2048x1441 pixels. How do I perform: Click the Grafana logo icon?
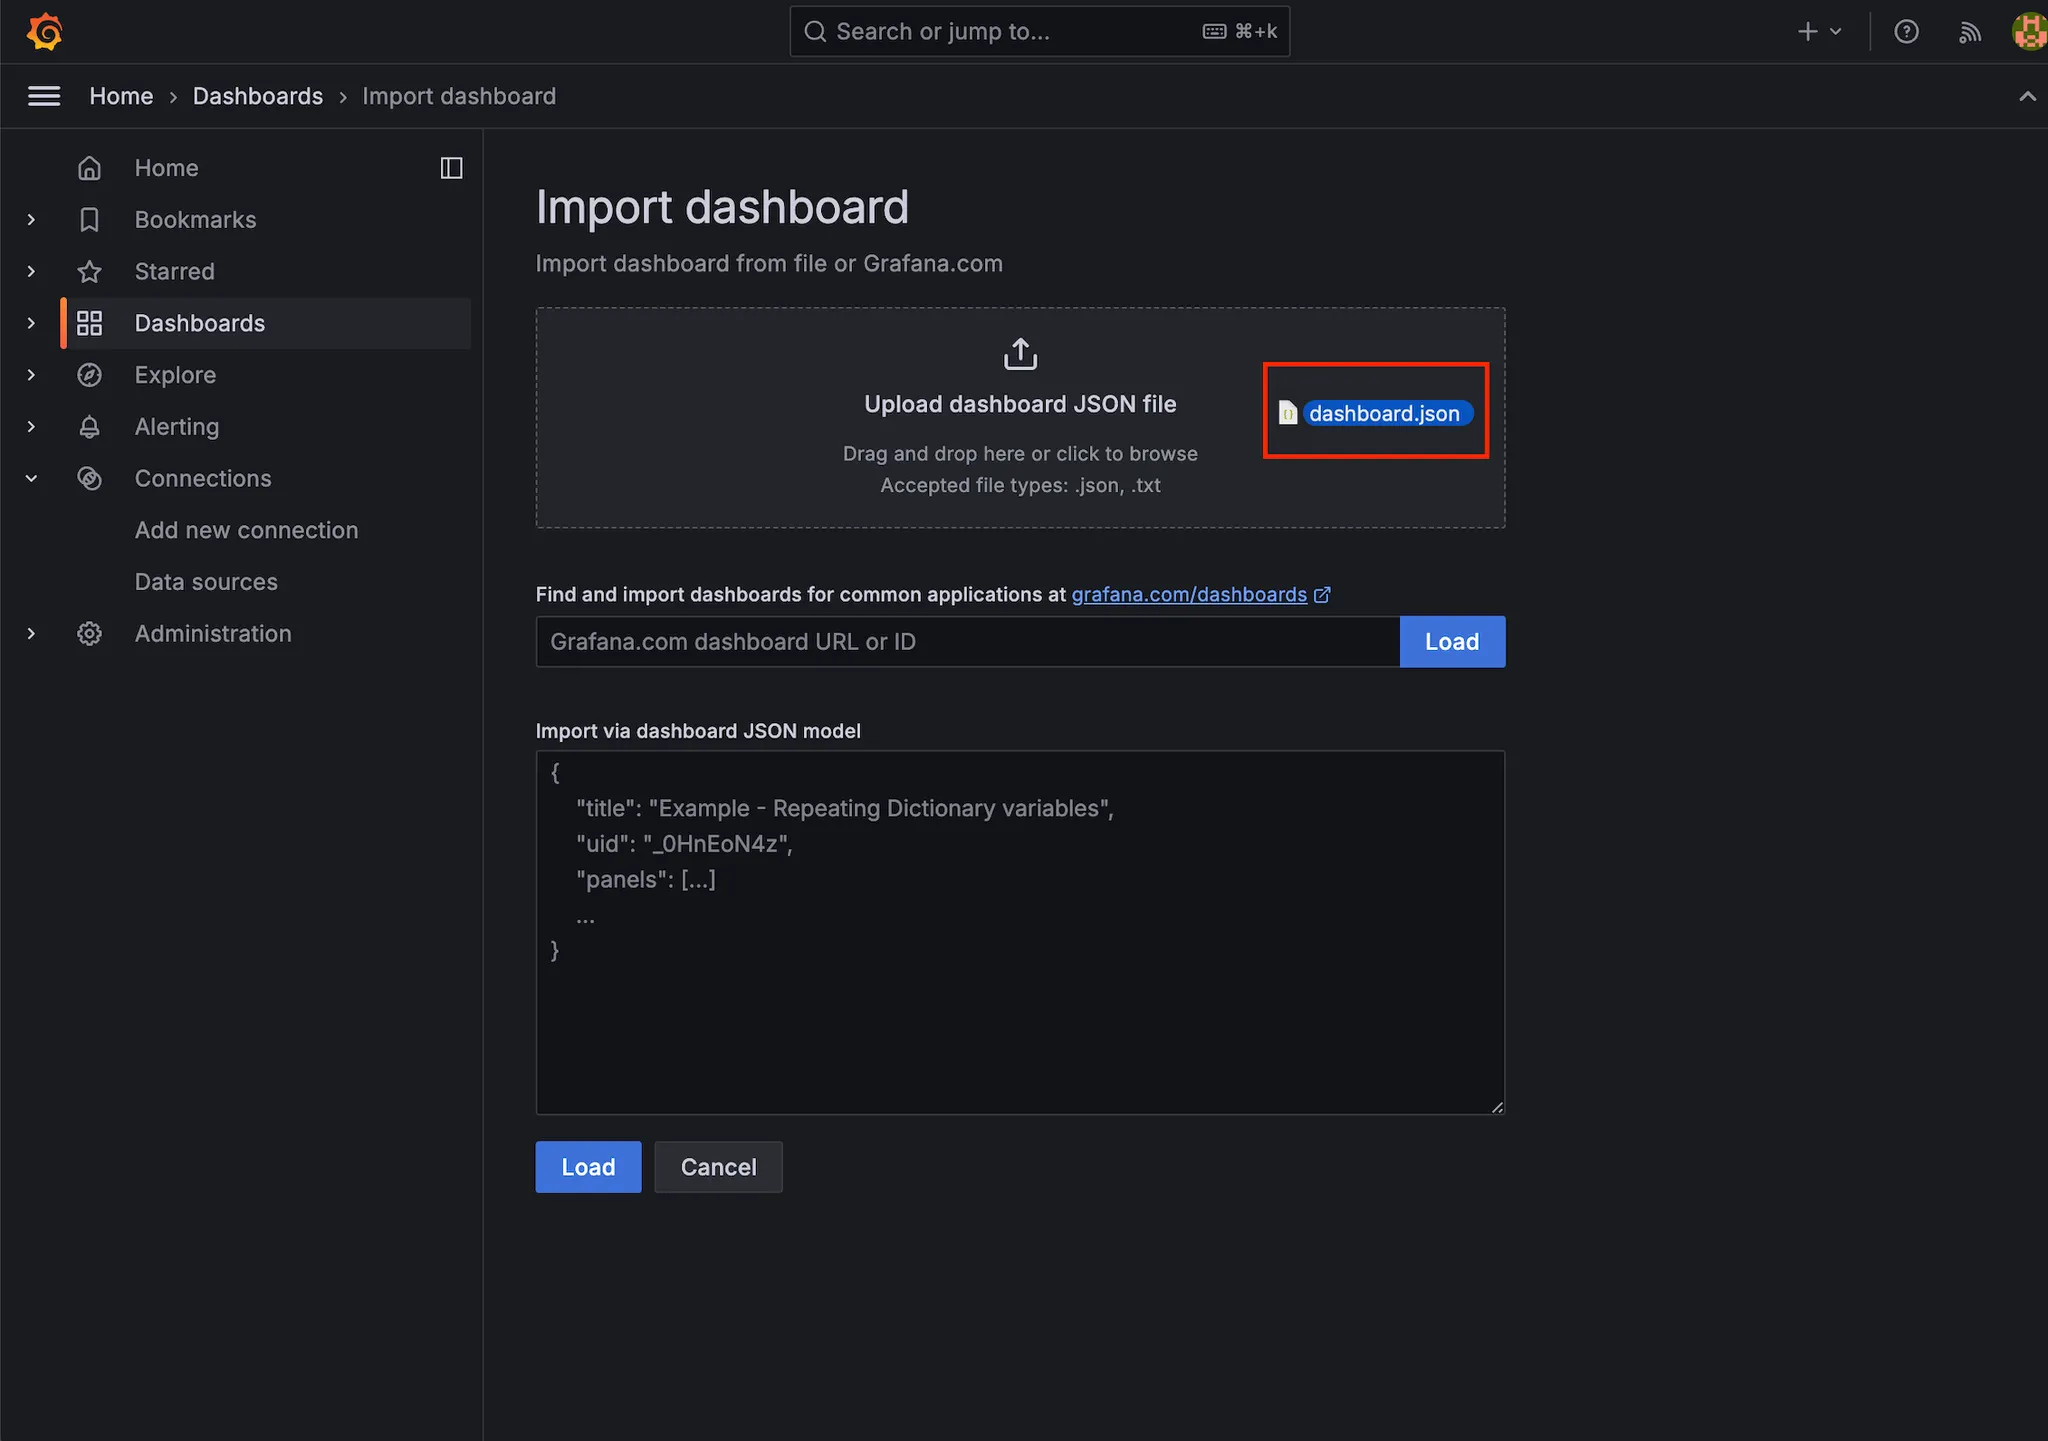pyautogui.click(x=45, y=32)
